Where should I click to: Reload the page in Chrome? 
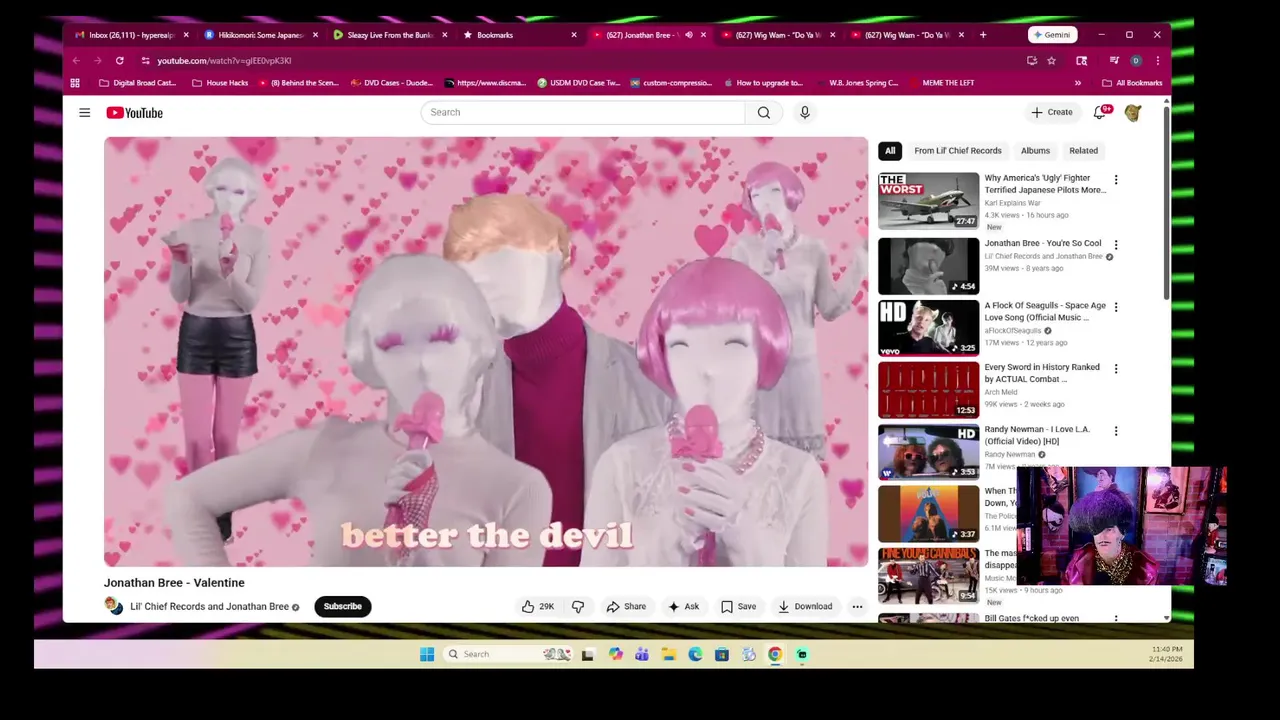119,60
